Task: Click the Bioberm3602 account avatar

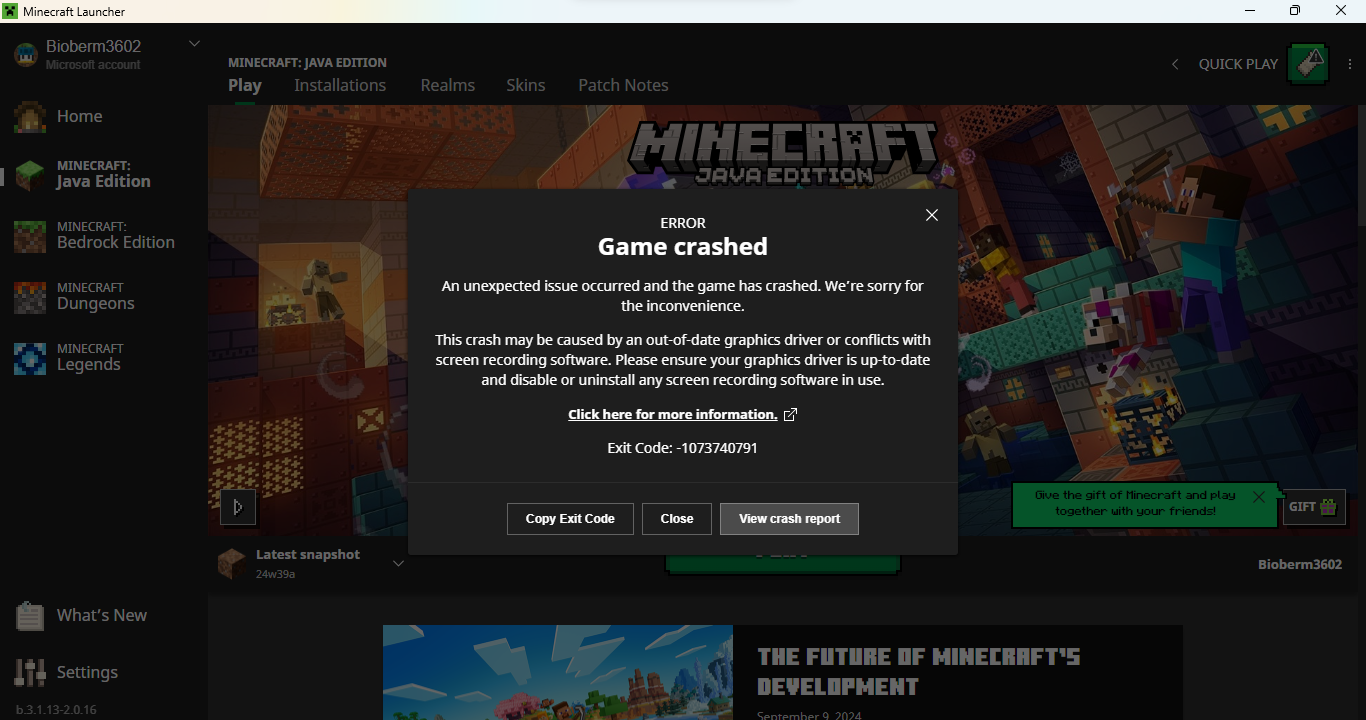Action: click(x=26, y=55)
